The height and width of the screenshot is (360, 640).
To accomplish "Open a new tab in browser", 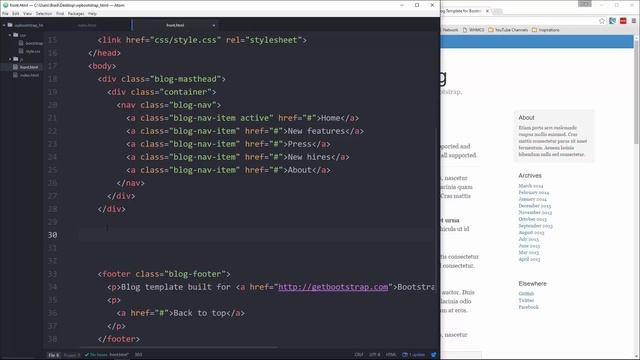I will click(x=498, y=11).
